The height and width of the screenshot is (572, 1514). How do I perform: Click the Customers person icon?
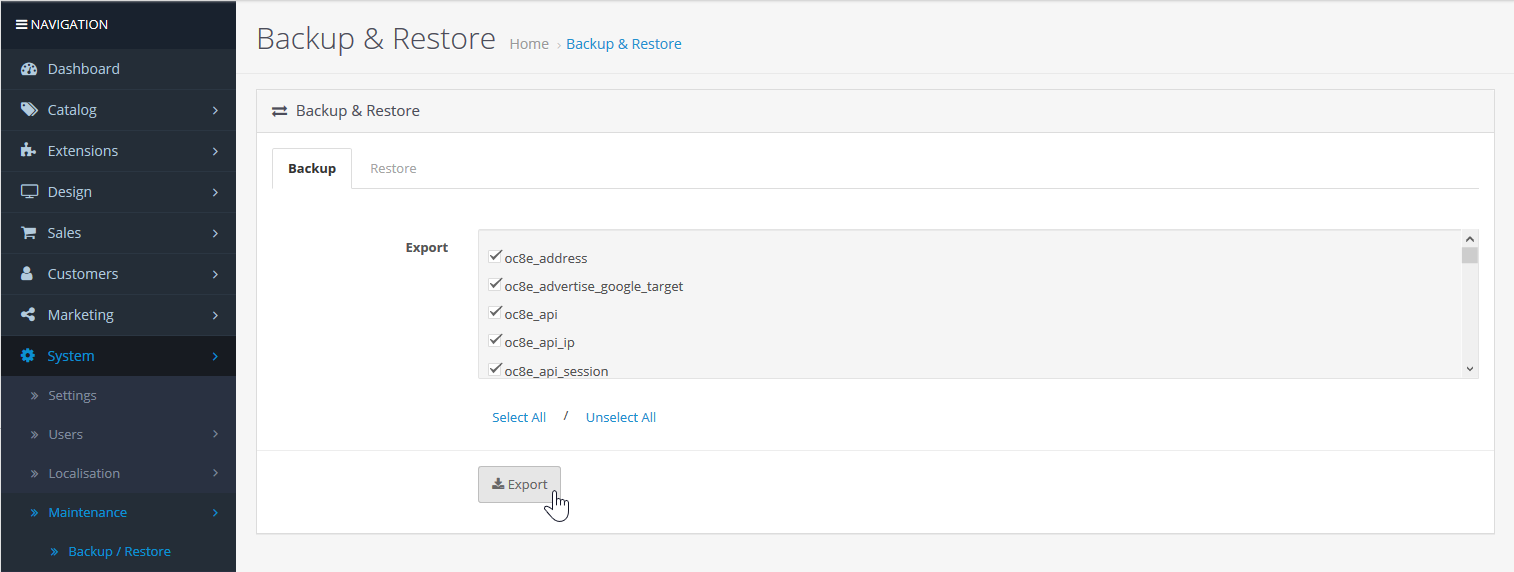28,274
